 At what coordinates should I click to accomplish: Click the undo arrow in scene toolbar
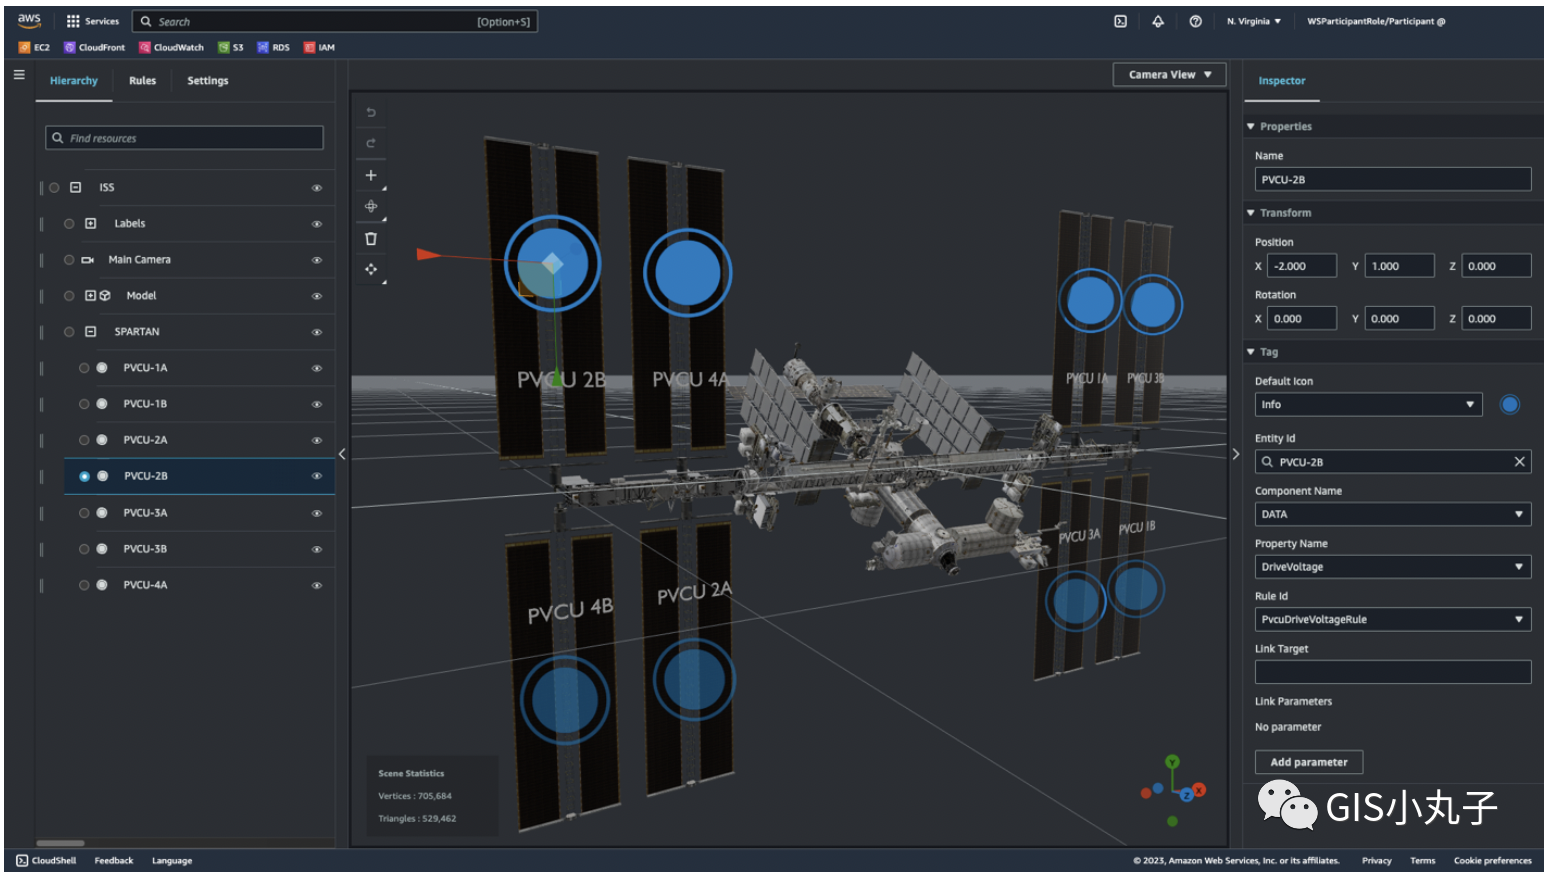coord(371,112)
